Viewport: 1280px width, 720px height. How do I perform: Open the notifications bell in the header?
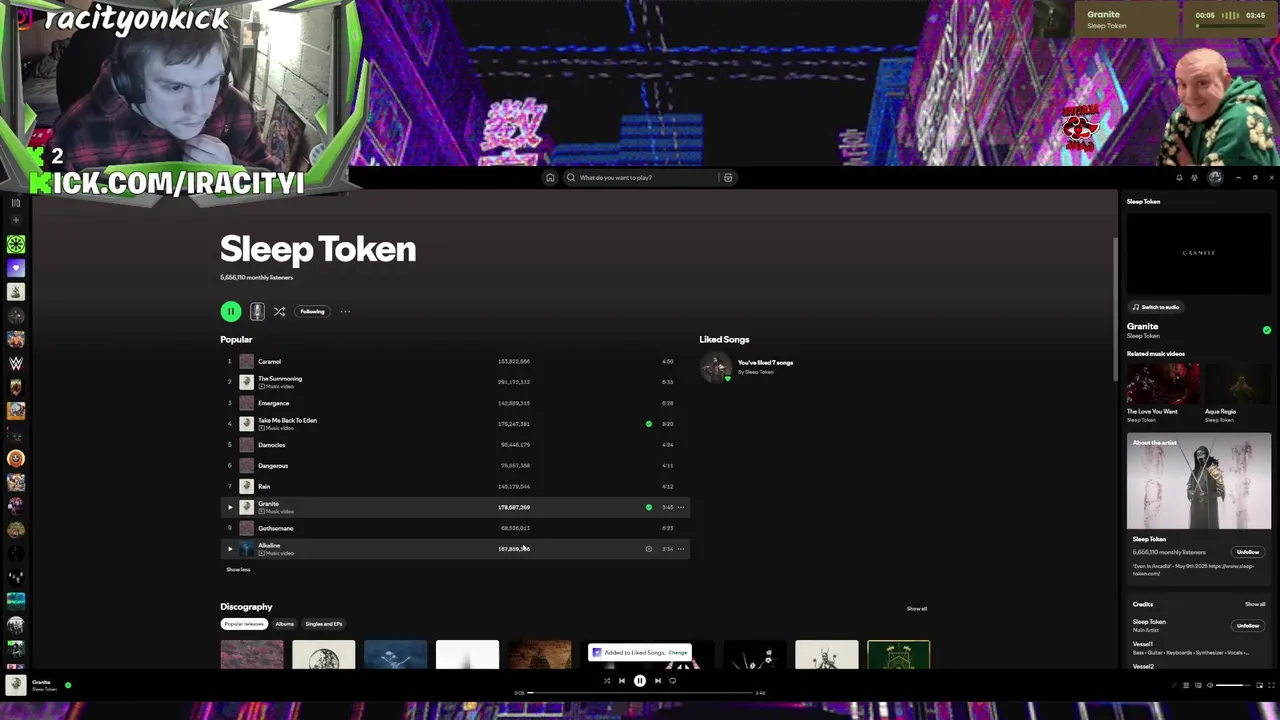[1179, 178]
